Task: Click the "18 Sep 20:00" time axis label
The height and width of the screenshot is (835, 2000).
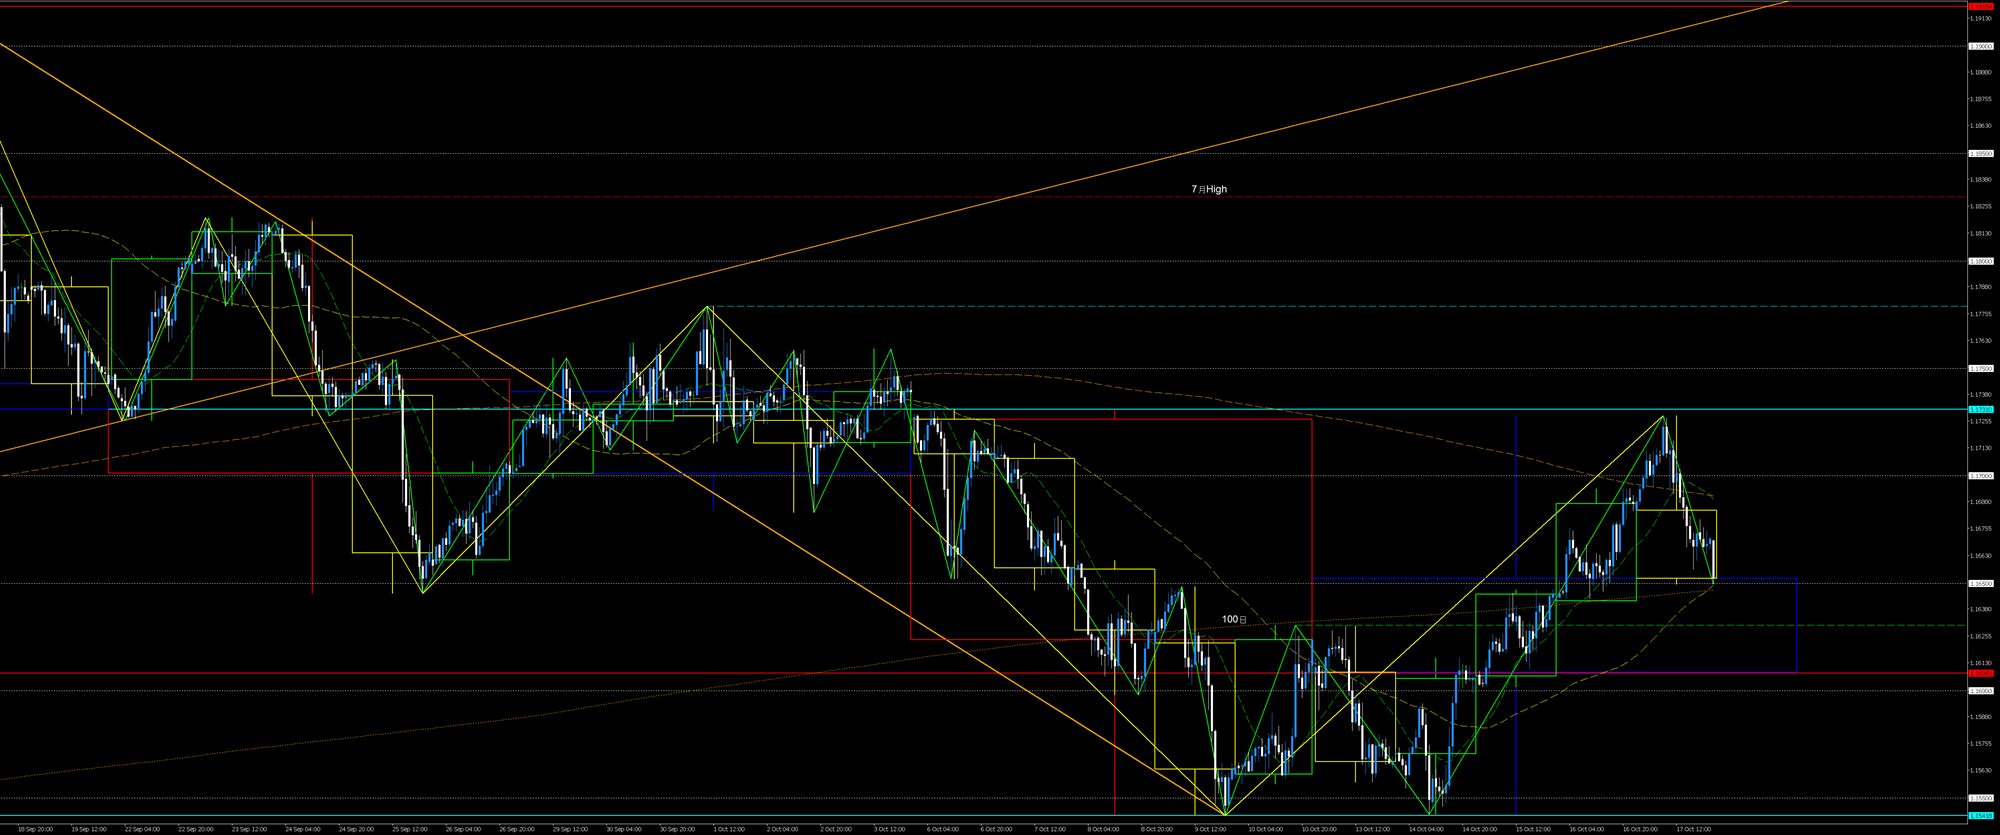Action: pos(35,829)
